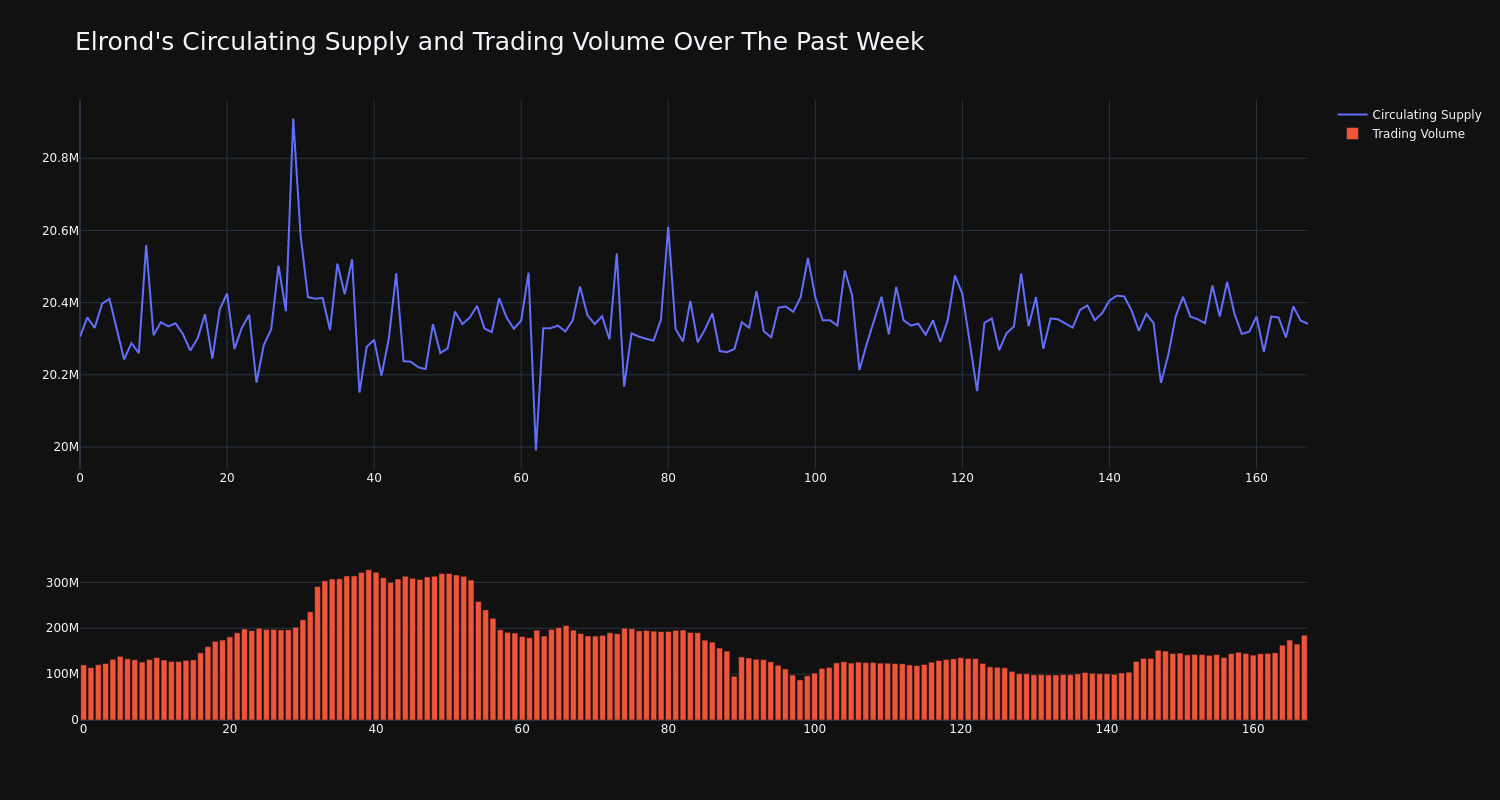
Task: Click the 200M volume axis label
Action: (x=62, y=628)
